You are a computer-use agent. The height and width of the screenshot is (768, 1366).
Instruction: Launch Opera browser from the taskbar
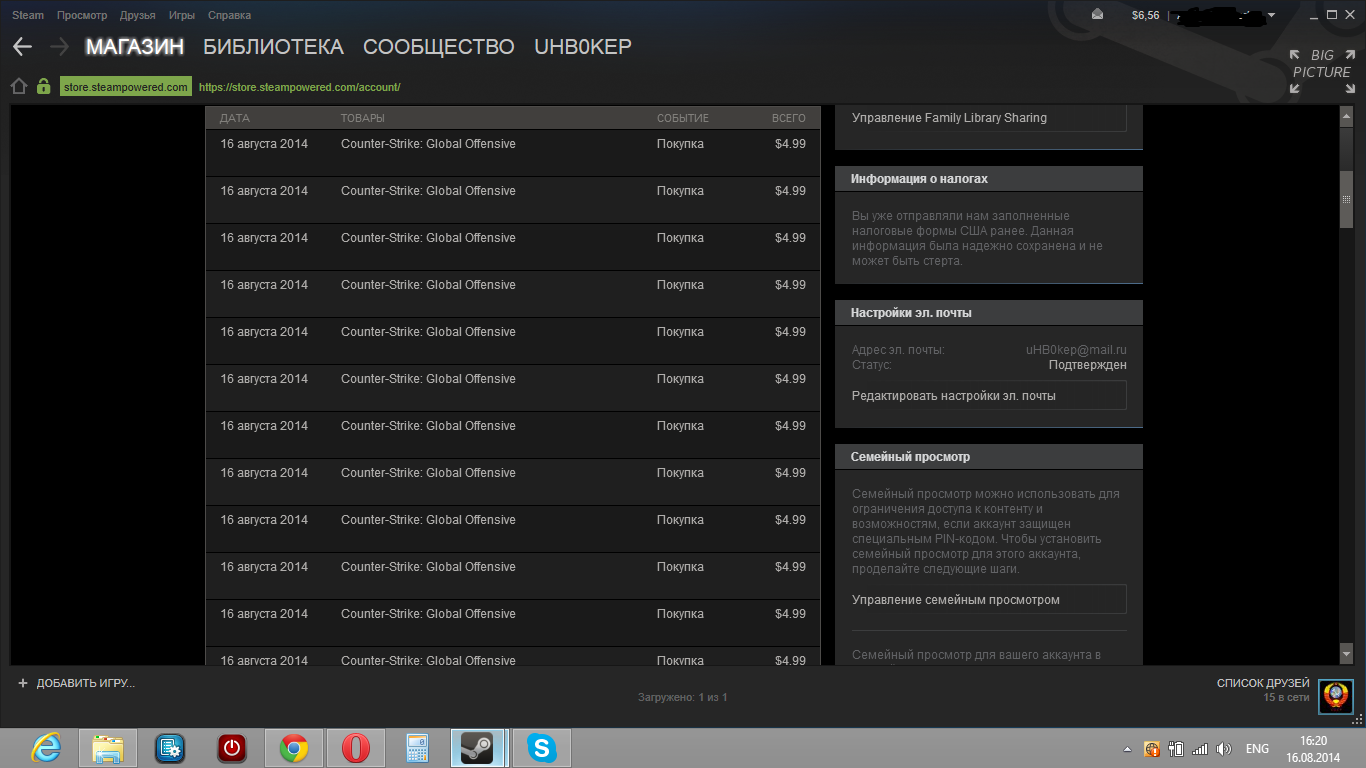pyautogui.click(x=356, y=748)
